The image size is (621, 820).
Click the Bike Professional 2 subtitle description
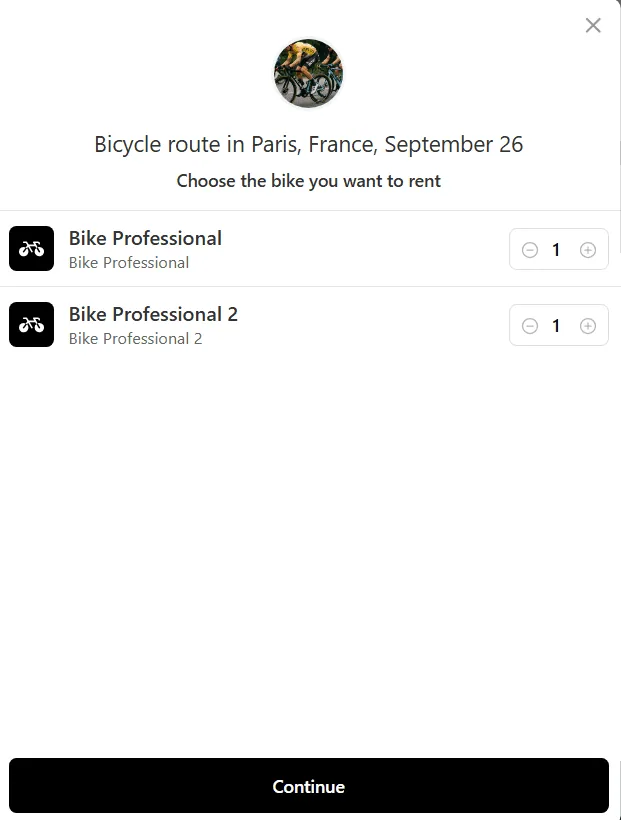click(x=136, y=338)
